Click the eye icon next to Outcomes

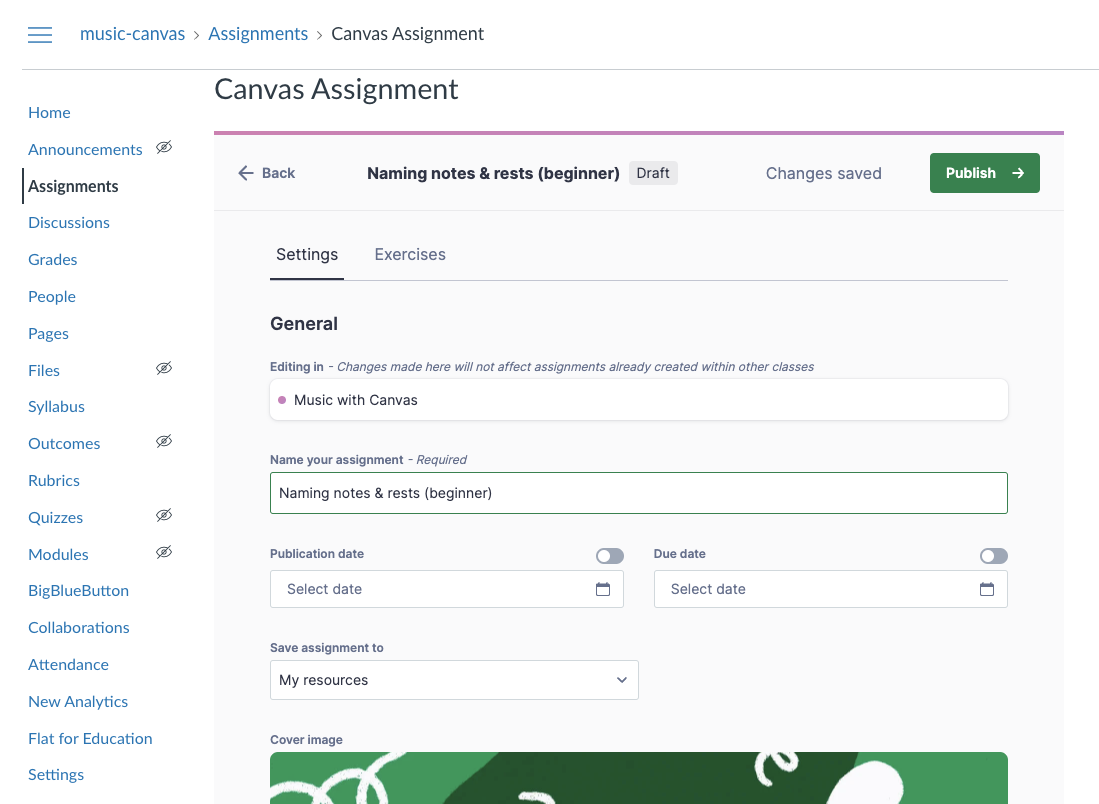click(x=163, y=441)
